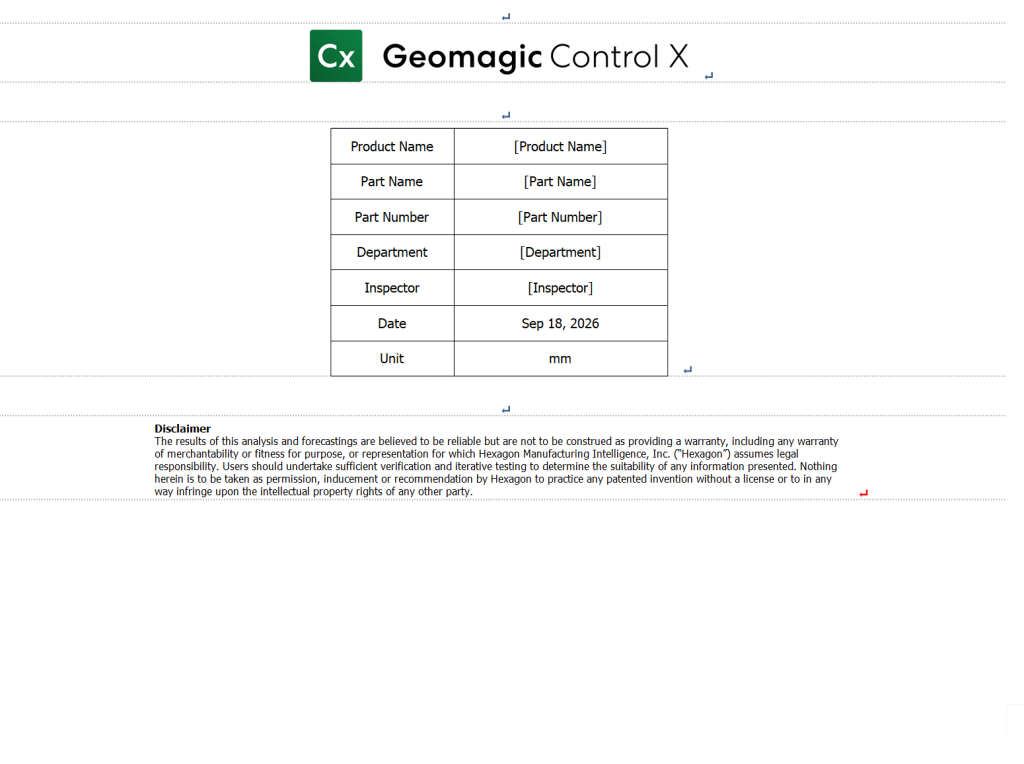Select the Date label cell
The image size is (1024, 764).
[392, 323]
